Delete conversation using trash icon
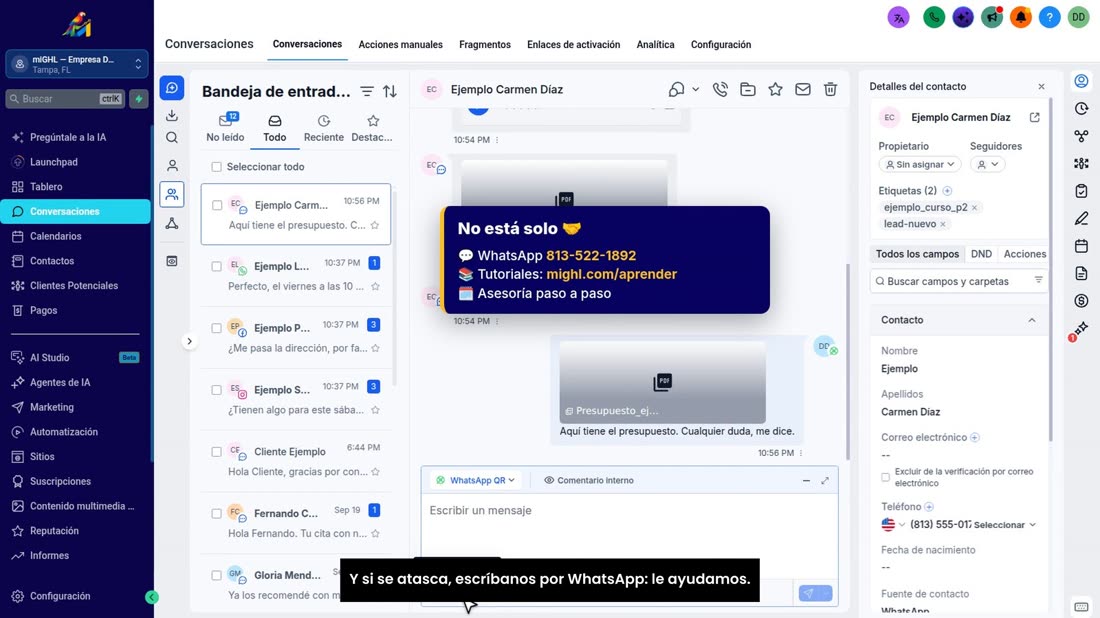 [831, 90]
